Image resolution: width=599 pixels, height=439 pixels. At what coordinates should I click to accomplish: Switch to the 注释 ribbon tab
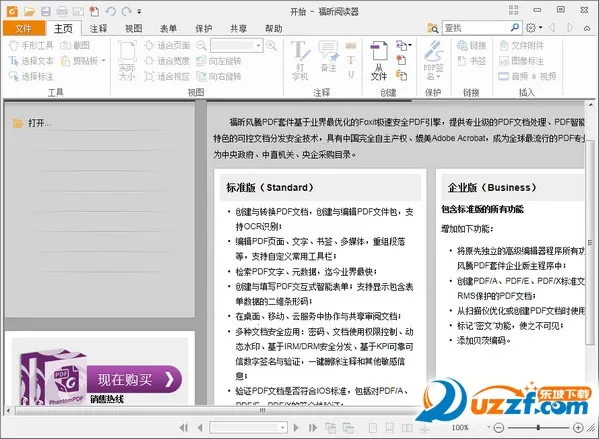[98, 29]
